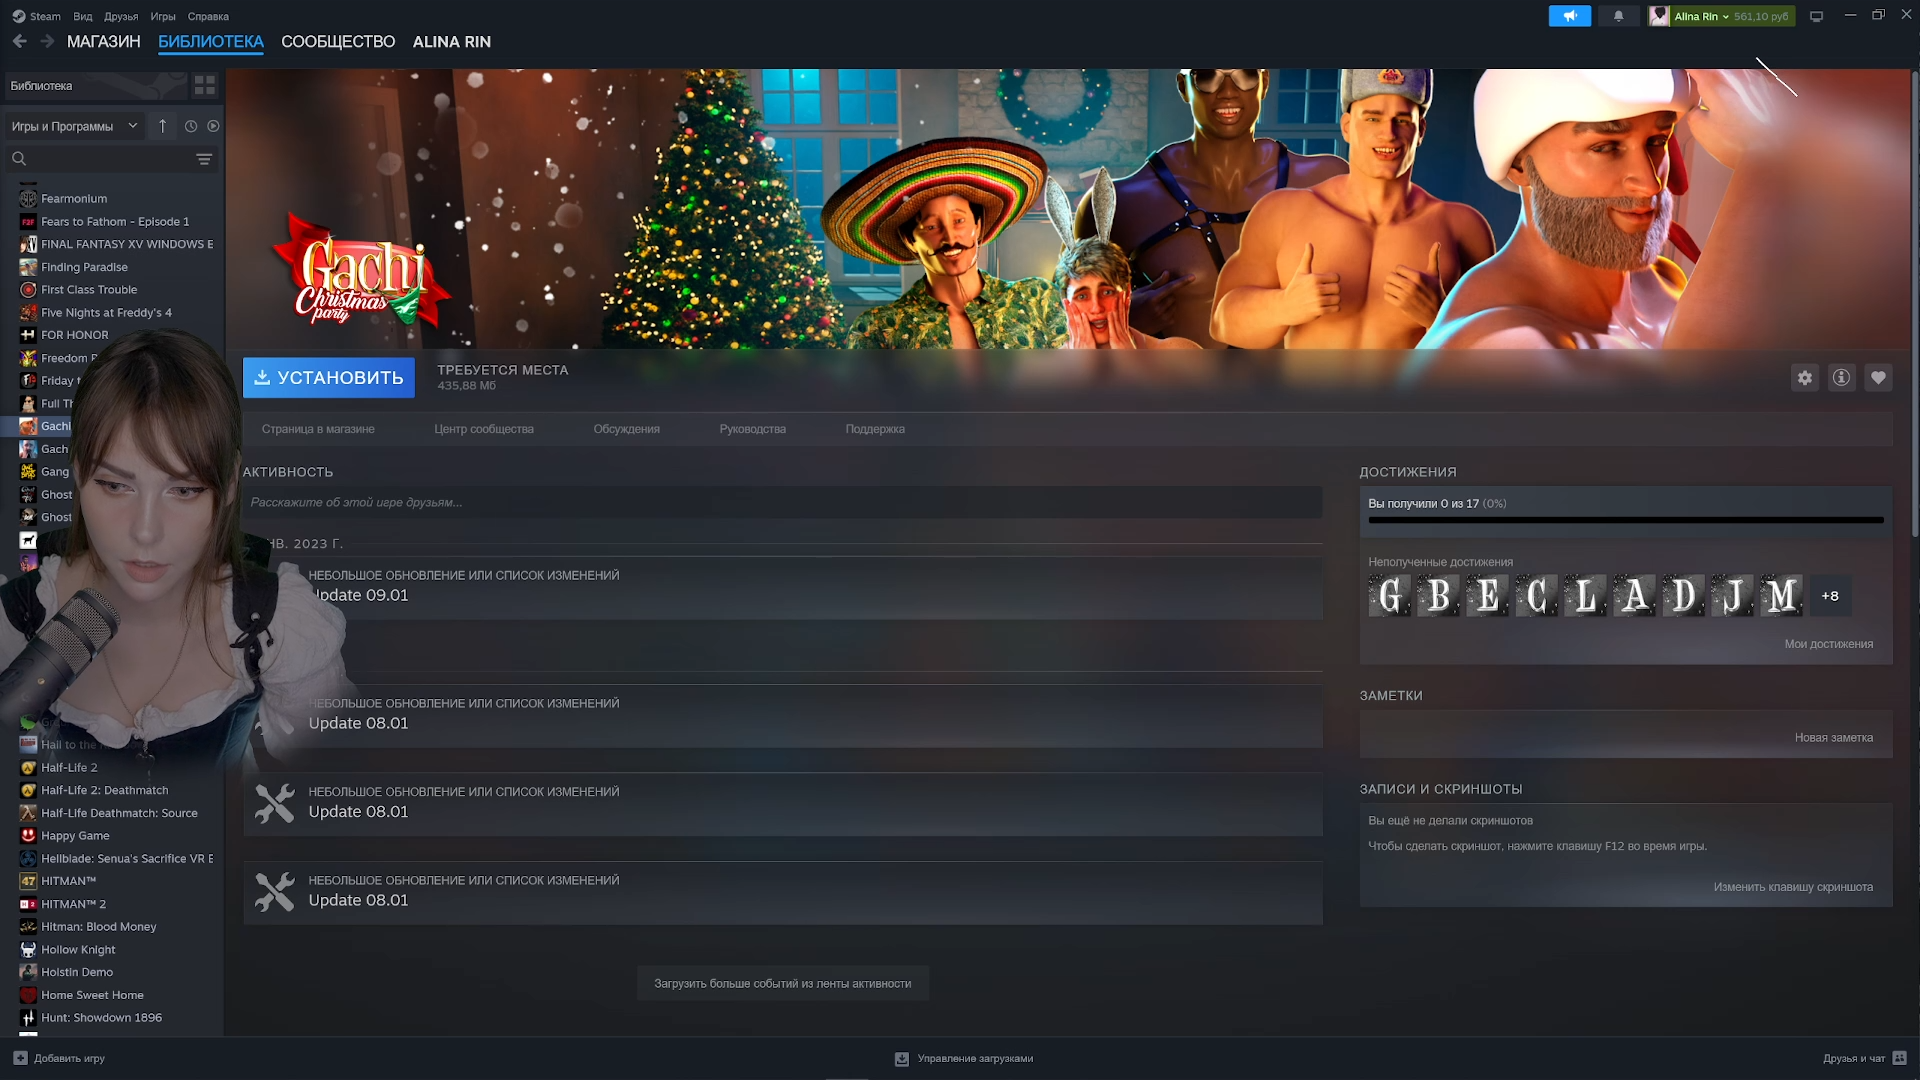Toggle show ready-to-play games filter
This screenshot has height=1080, width=1920.
point(213,127)
